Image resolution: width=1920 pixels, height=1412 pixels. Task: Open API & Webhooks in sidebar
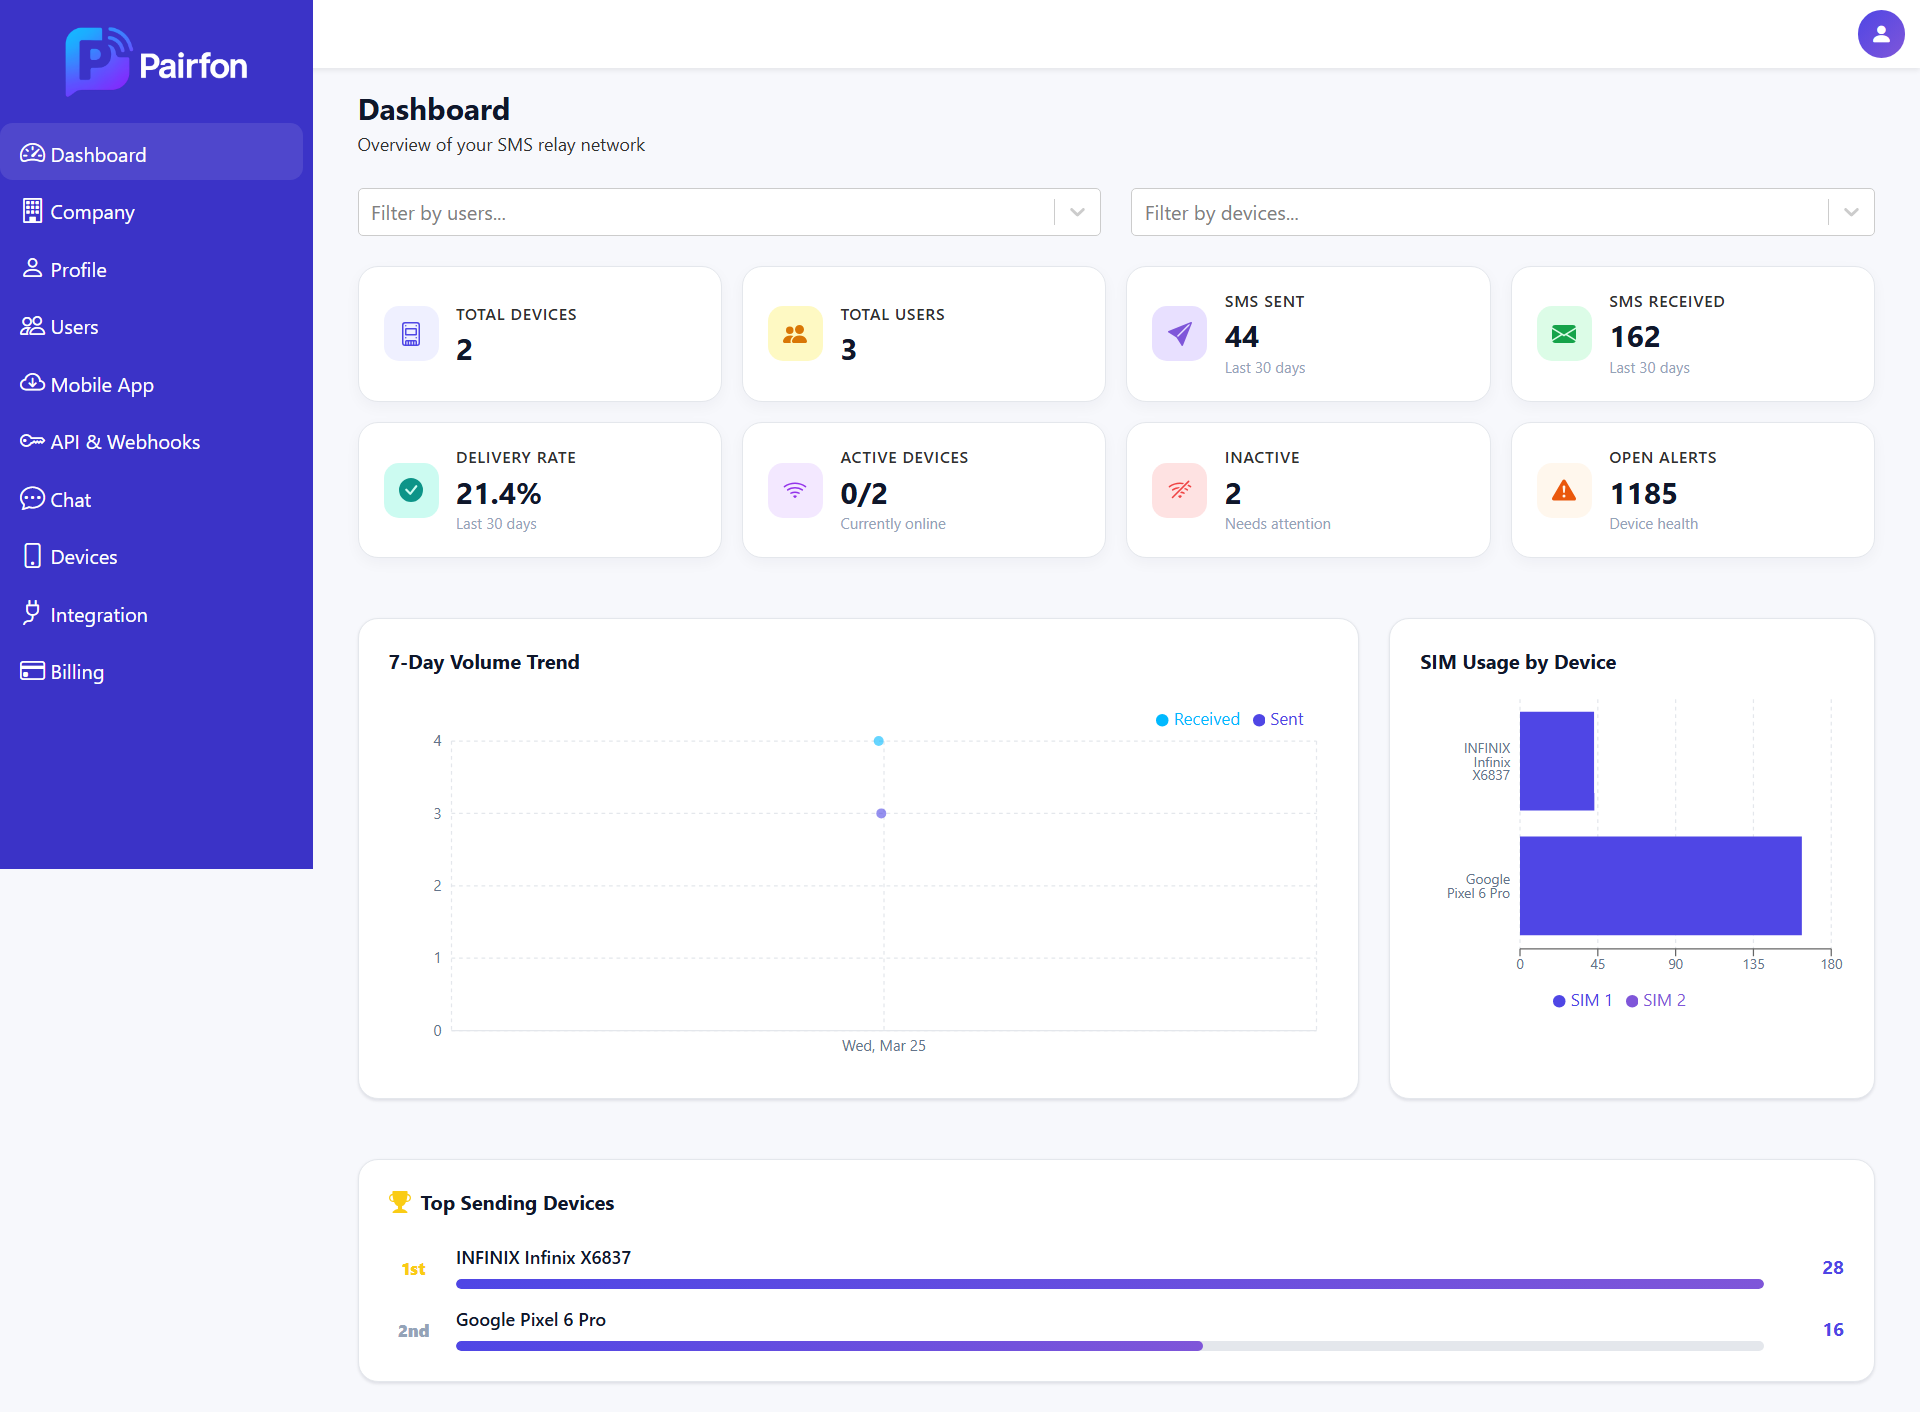point(125,442)
